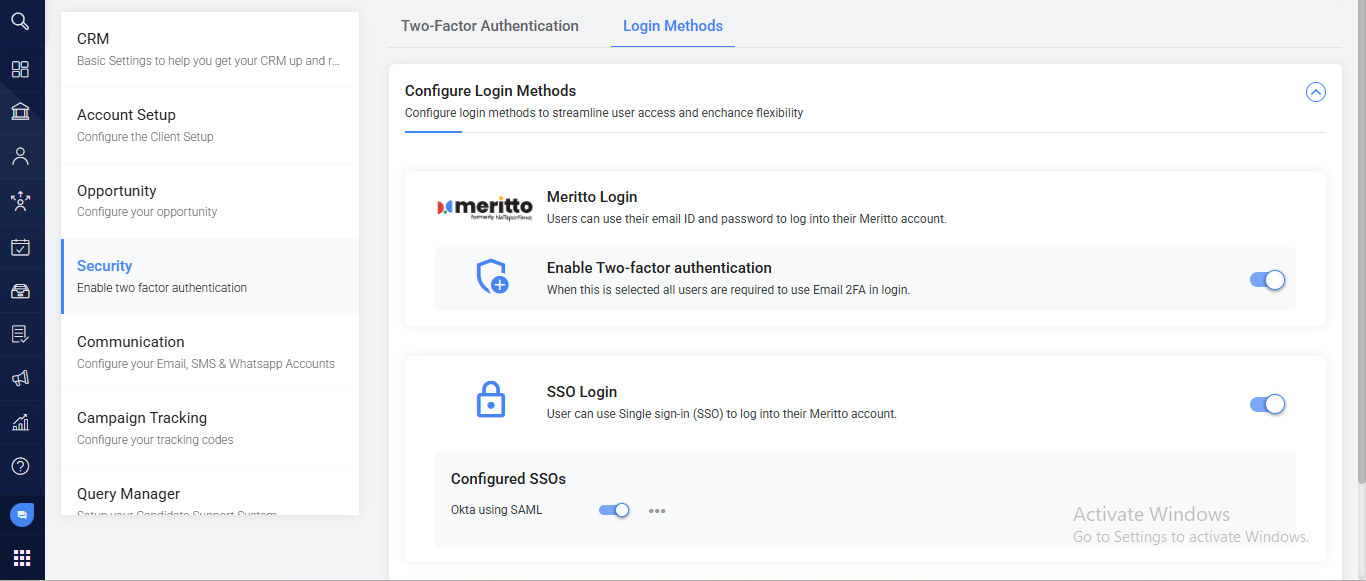Image resolution: width=1366 pixels, height=581 pixels.
Task: Open CRM basic settings section
Action: coord(210,50)
